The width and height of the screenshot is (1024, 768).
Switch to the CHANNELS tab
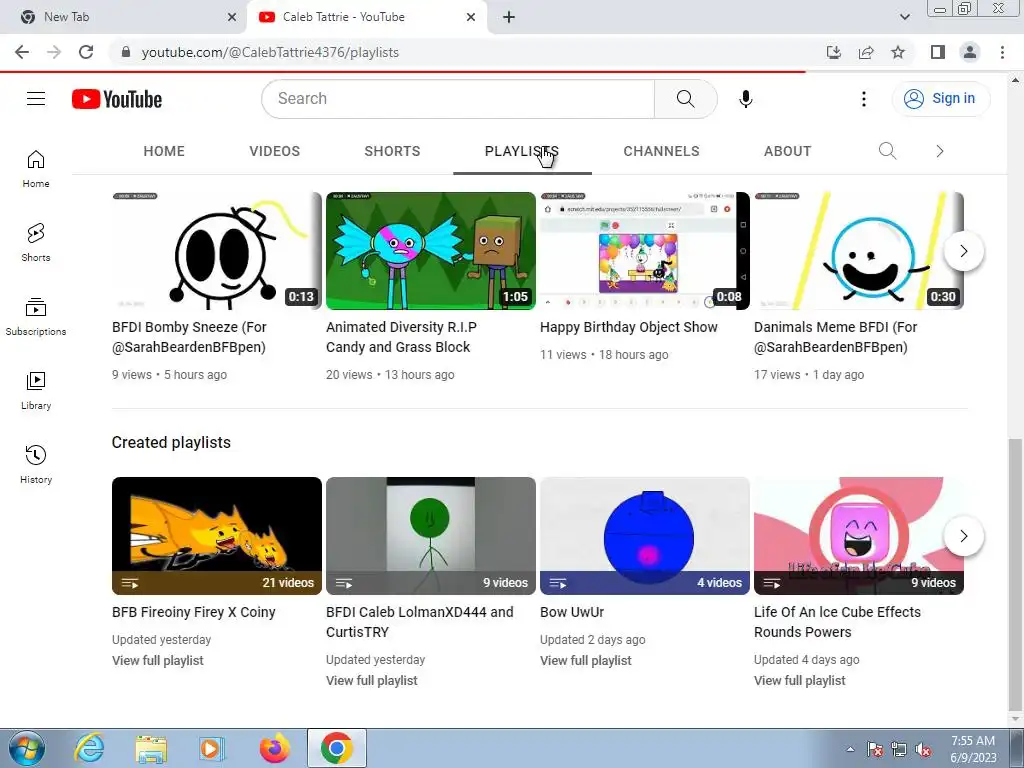pyautogui.click(x=661, y=151)
